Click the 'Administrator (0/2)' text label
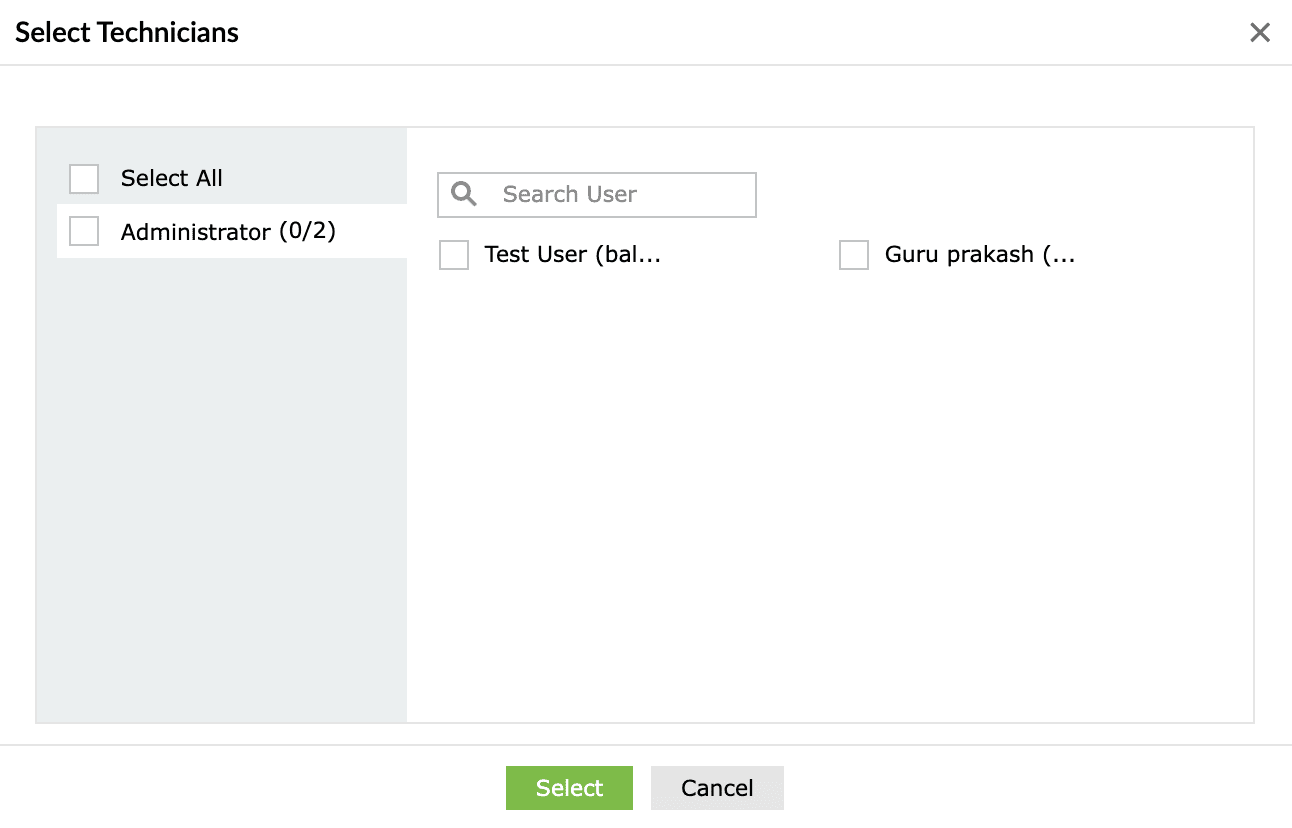The image size is (1292, 828). tap(228, 232)
